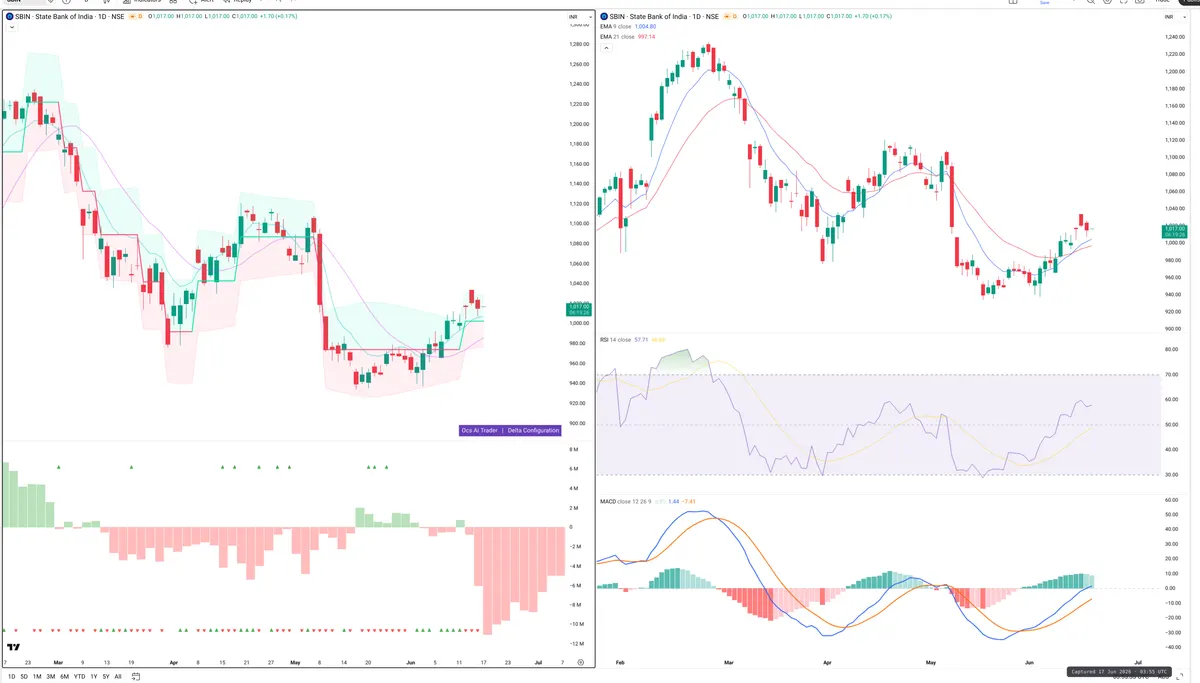Select the RSI 14 close legend
The height and width of the screenshot is (683, 1200).
[615, 340]
